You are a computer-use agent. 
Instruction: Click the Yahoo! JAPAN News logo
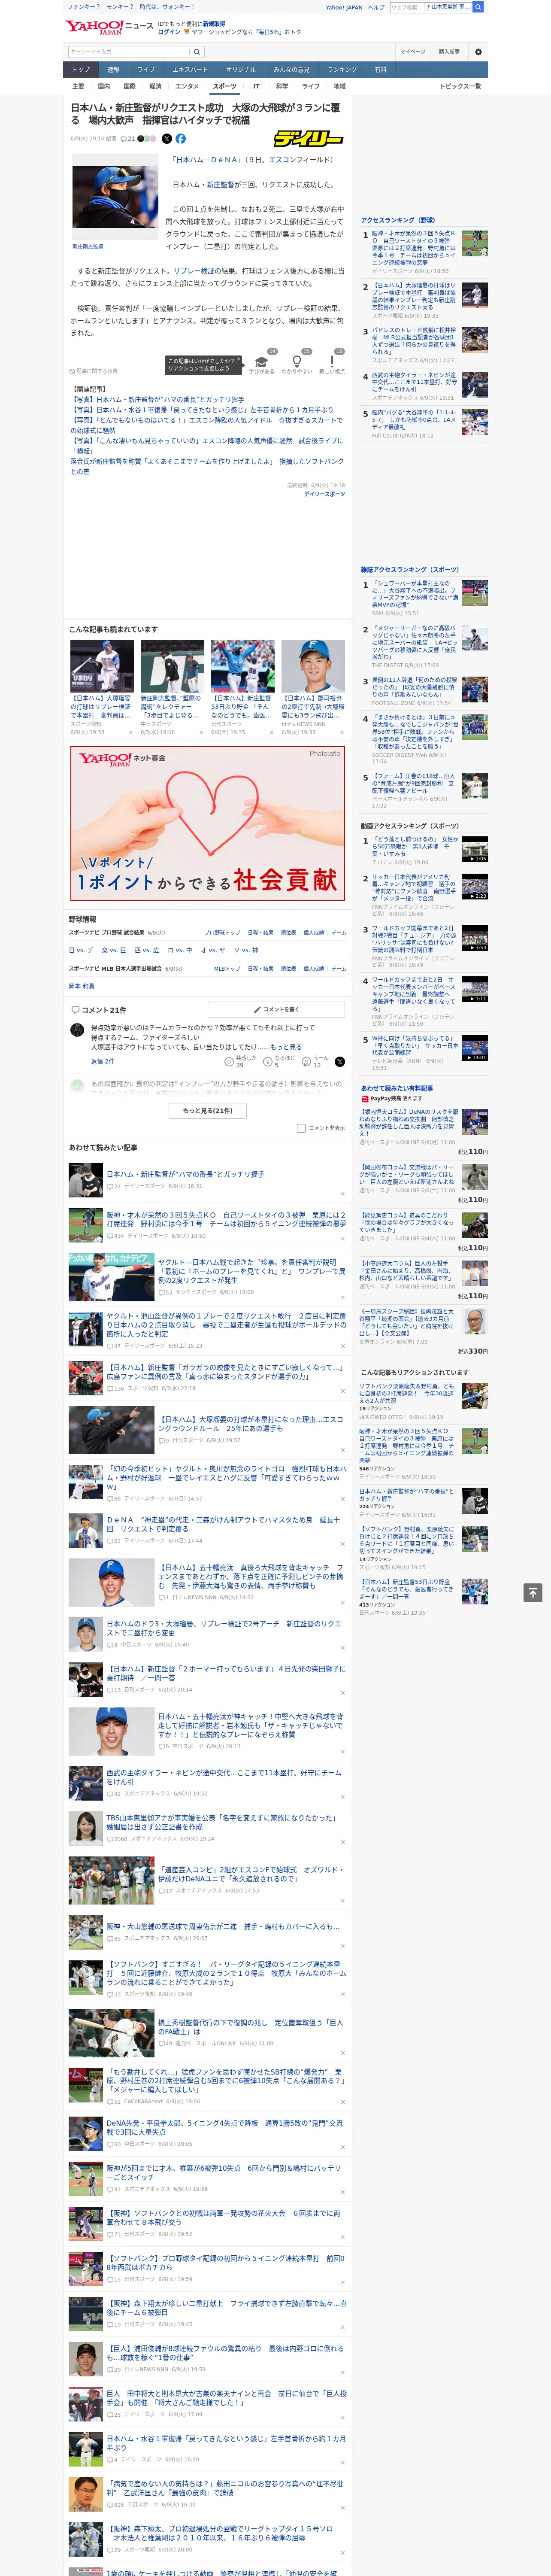point(109,28)
